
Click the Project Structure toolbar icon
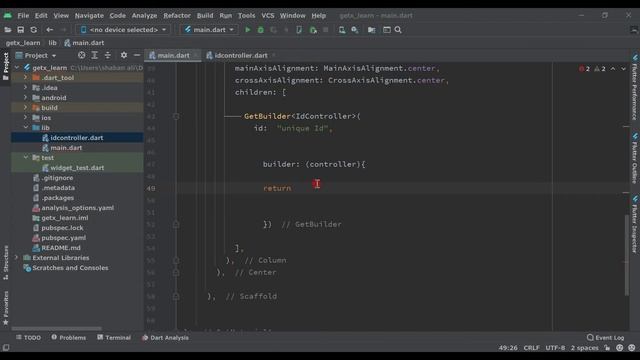coord(371,30)
